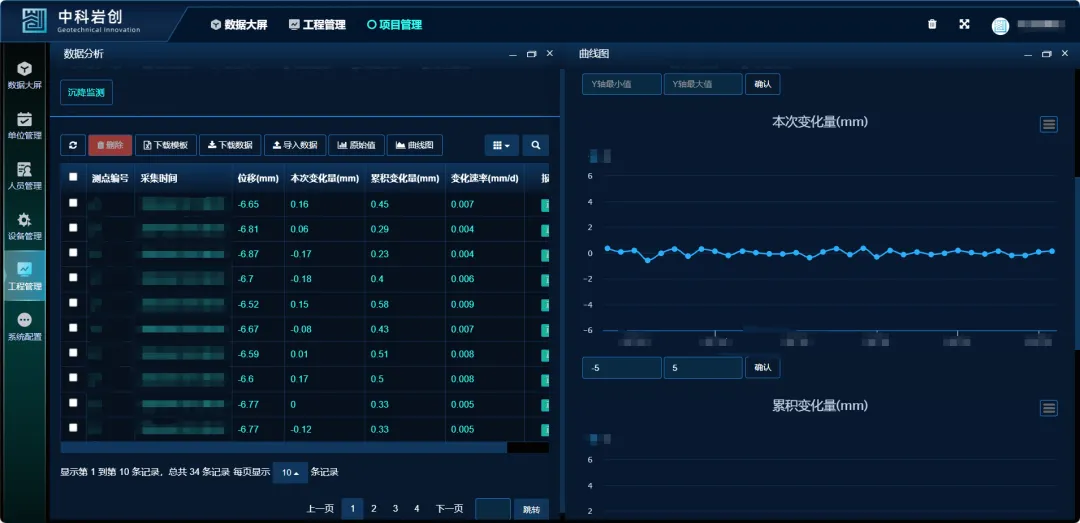1080x523 pixels.
Task: Click the 本次变化量(mm) column header
Action: pyautogui.click(x=324, y=178)
